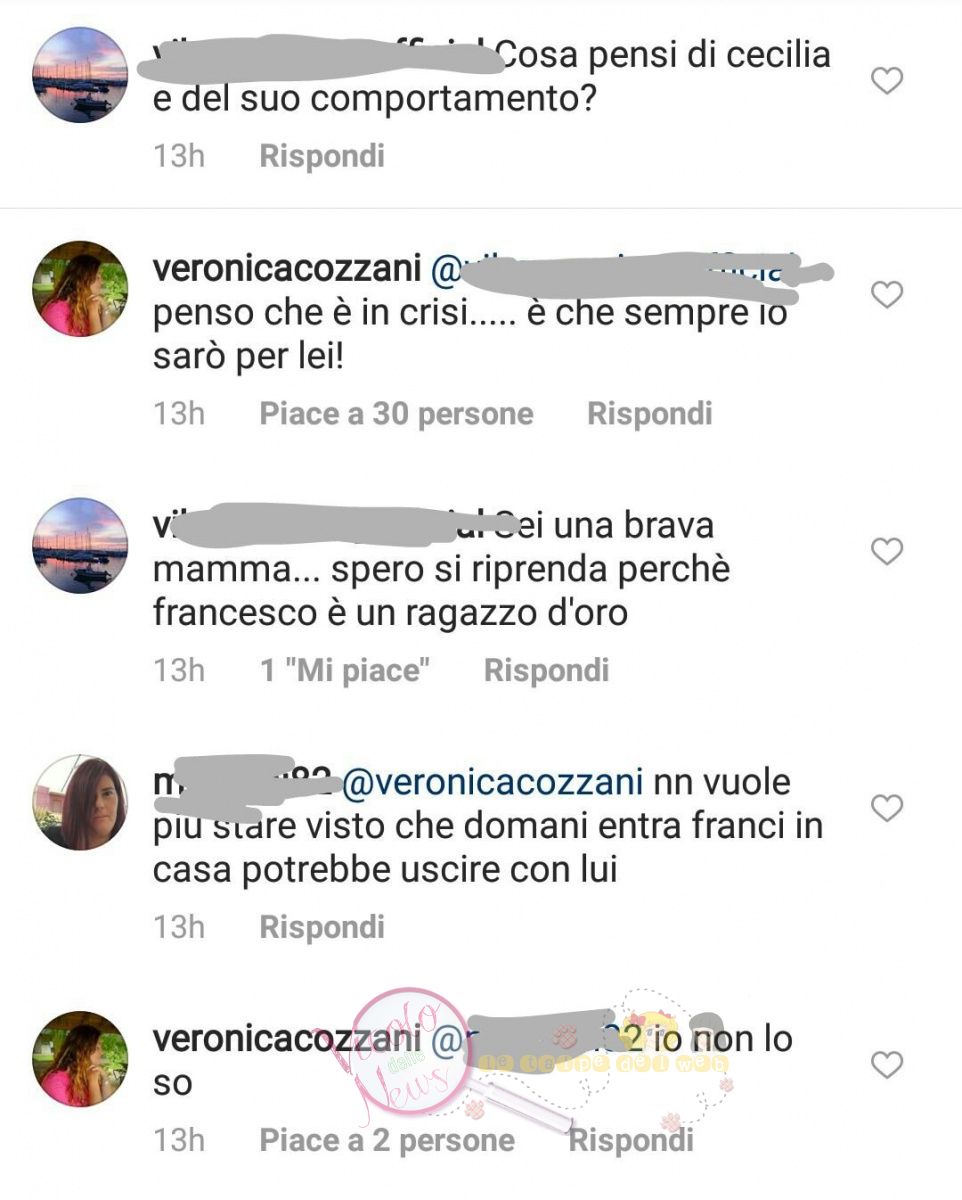Image resolution: width=962 pixels, height=1200 pixels.
Task: Open harbor sunset avatar on first comment
Action: coord(80,75)
